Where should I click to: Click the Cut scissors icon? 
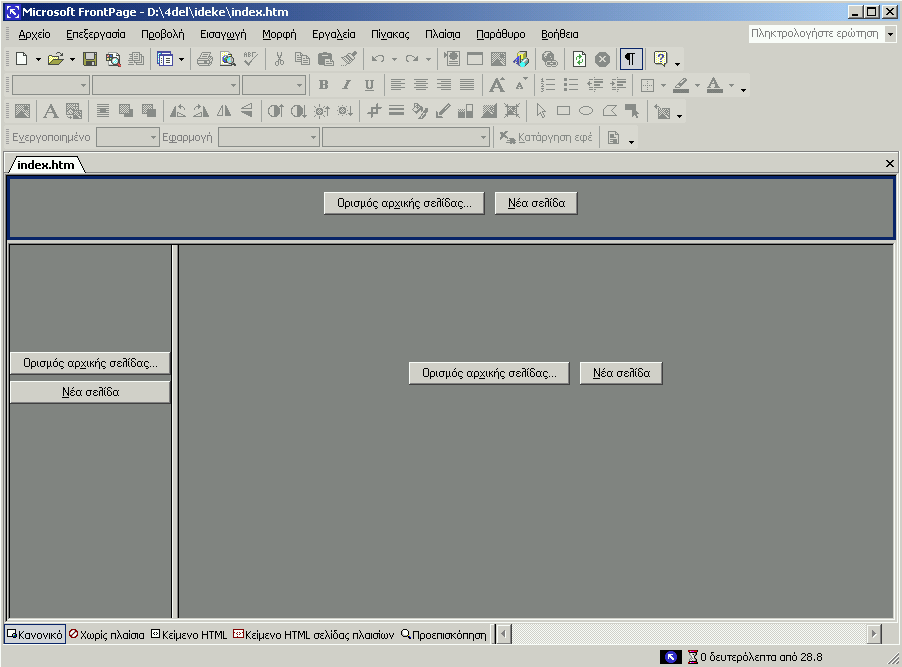(x=280, y=59)
